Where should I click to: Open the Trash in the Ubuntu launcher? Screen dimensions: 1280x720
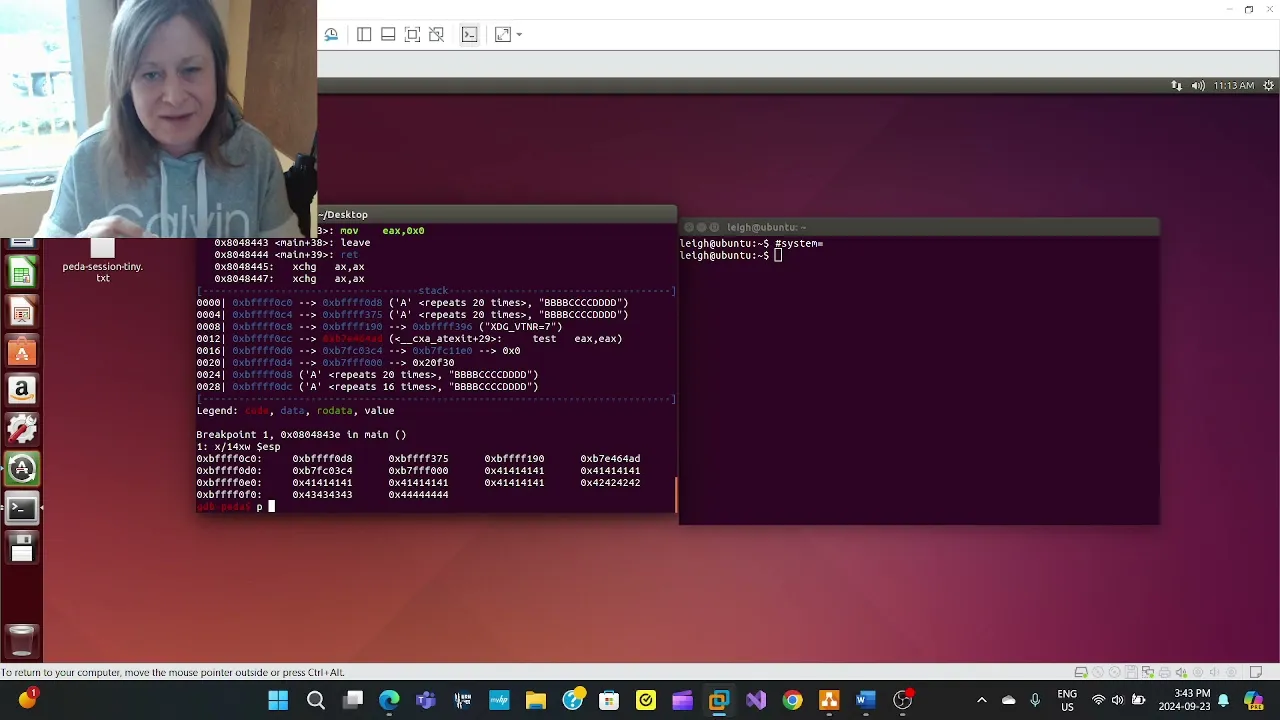click(22, 640)
